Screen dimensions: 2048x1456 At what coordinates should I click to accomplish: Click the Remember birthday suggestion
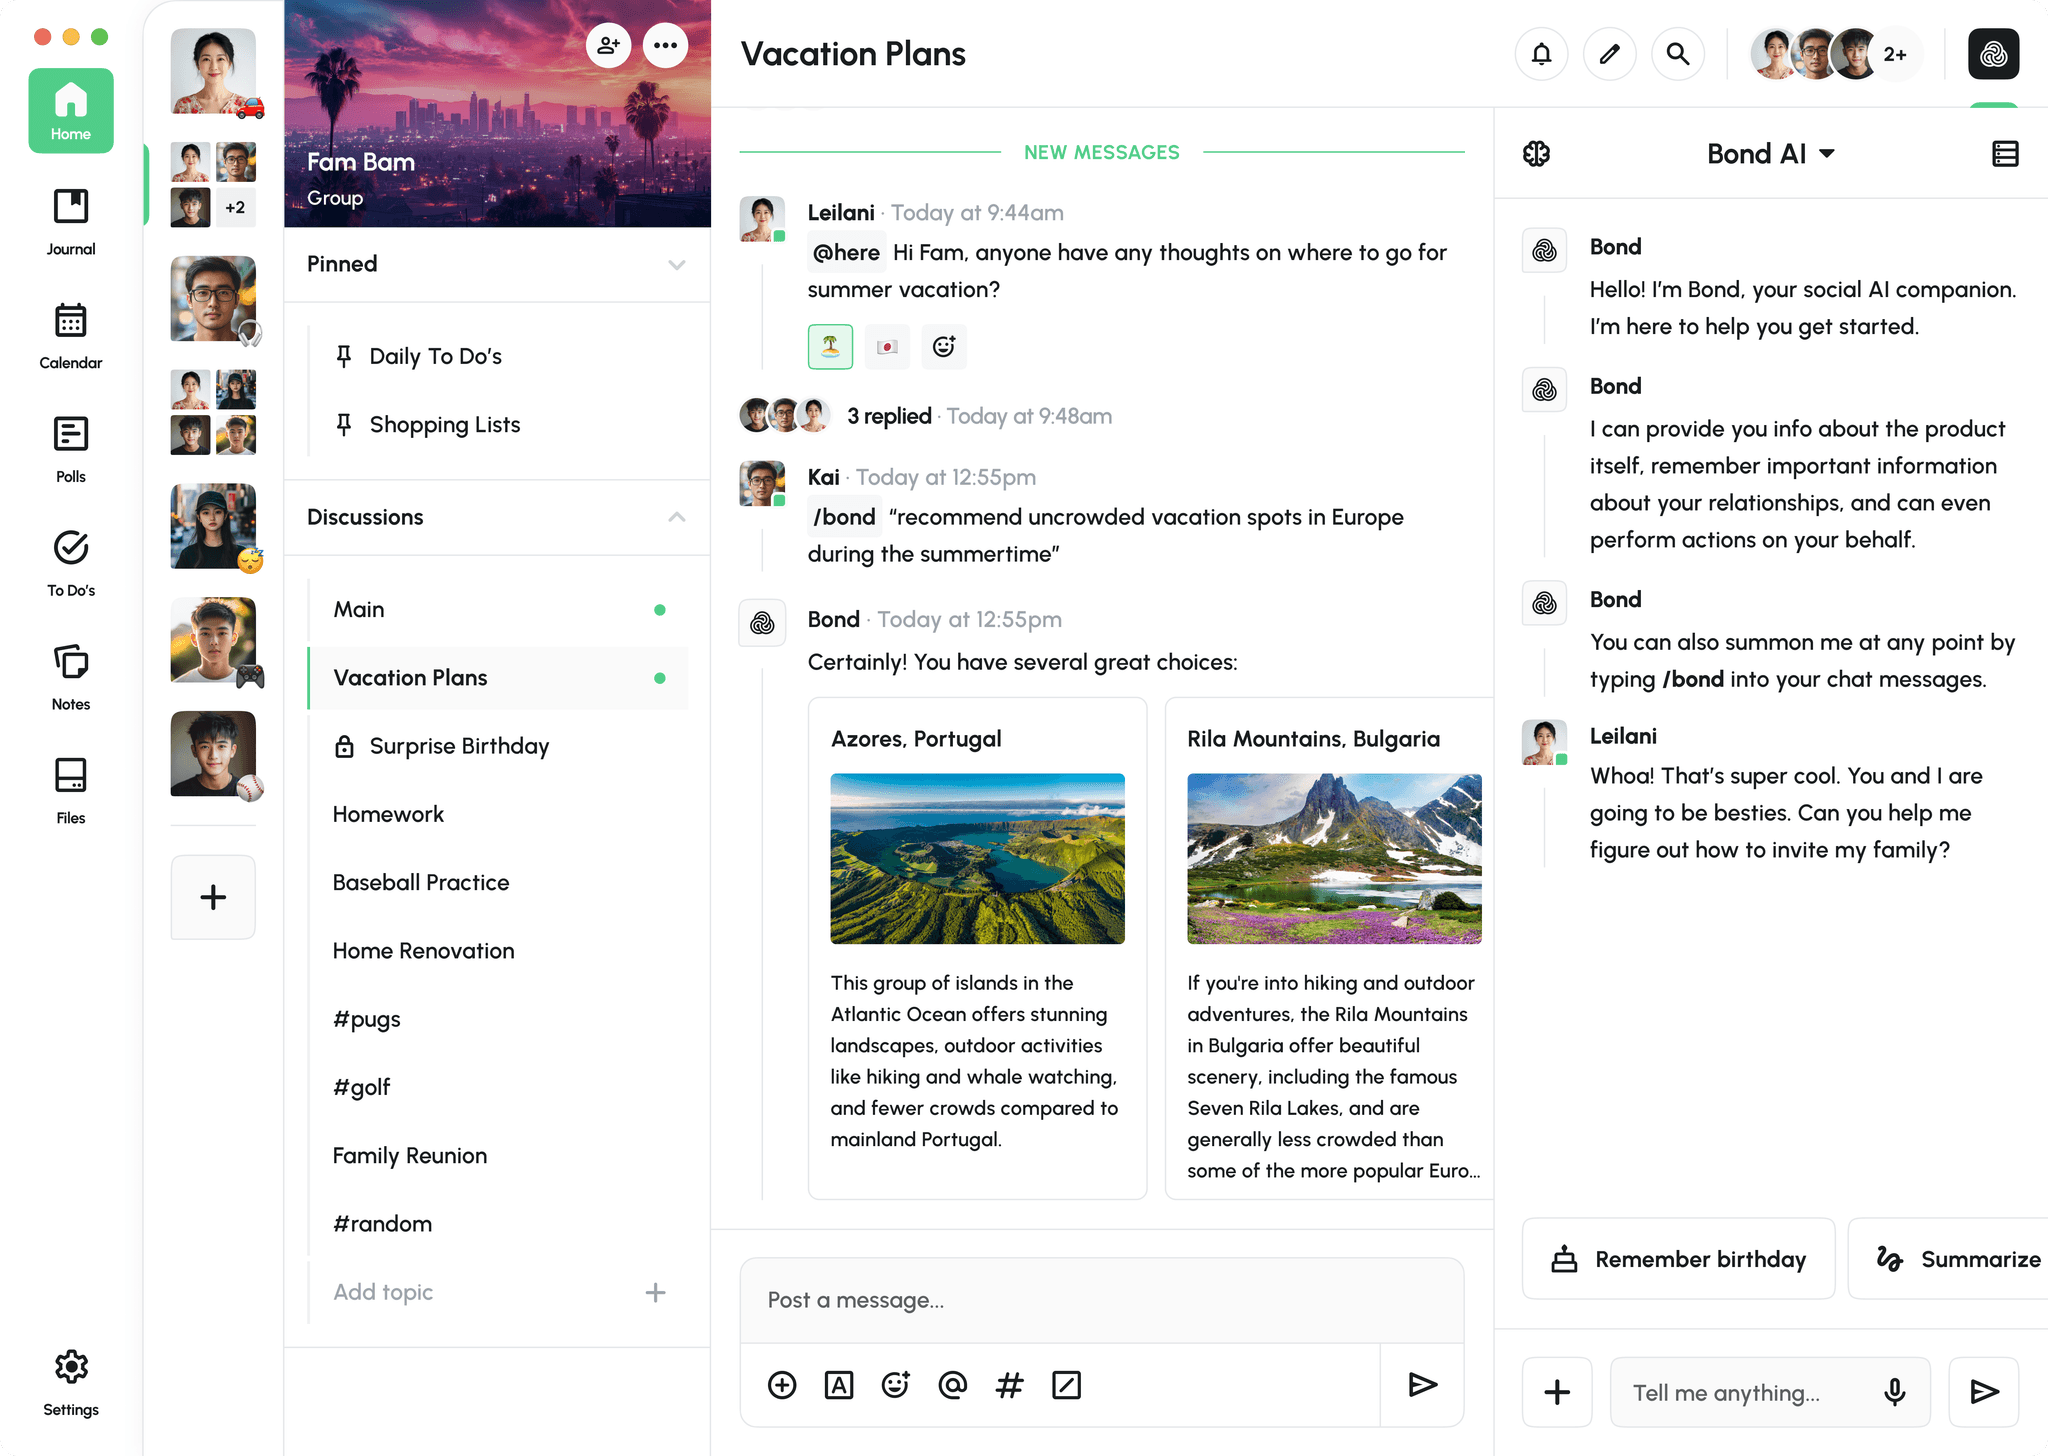(1679, 1259)
